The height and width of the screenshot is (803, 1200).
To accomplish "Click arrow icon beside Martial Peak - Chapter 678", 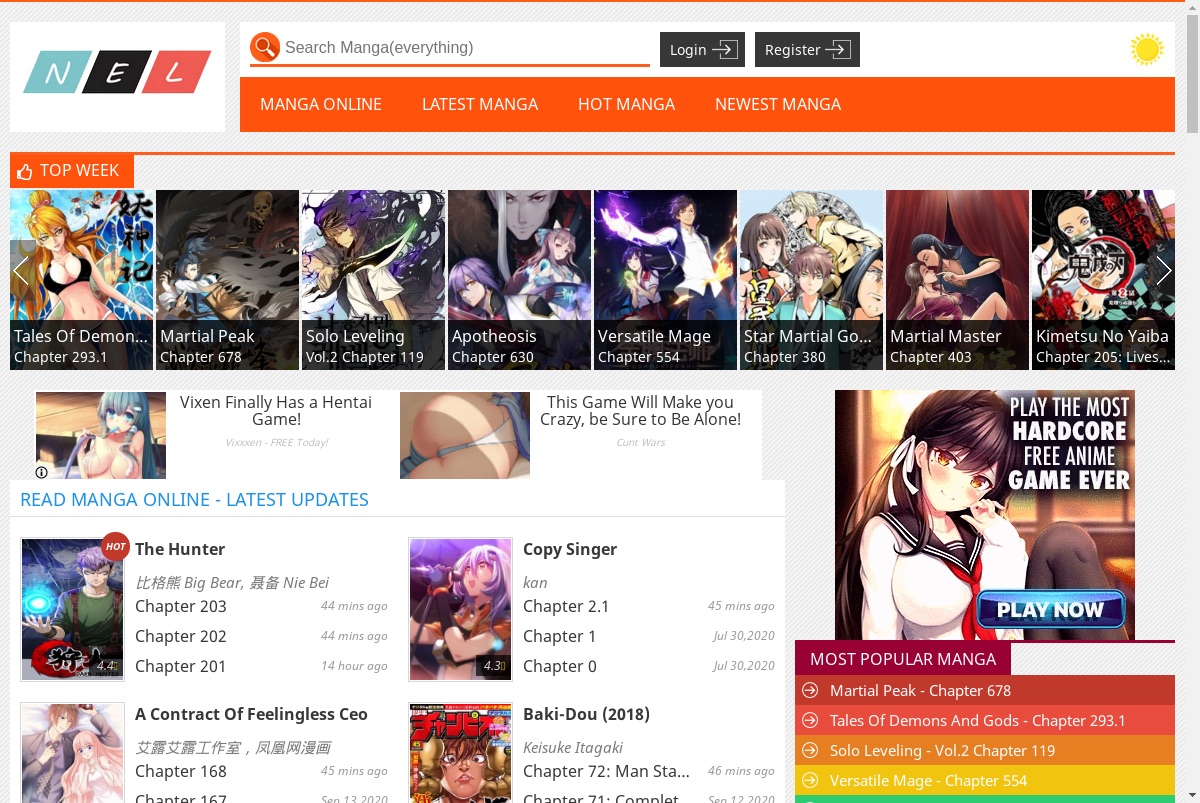I will click(x=810, y=691).
